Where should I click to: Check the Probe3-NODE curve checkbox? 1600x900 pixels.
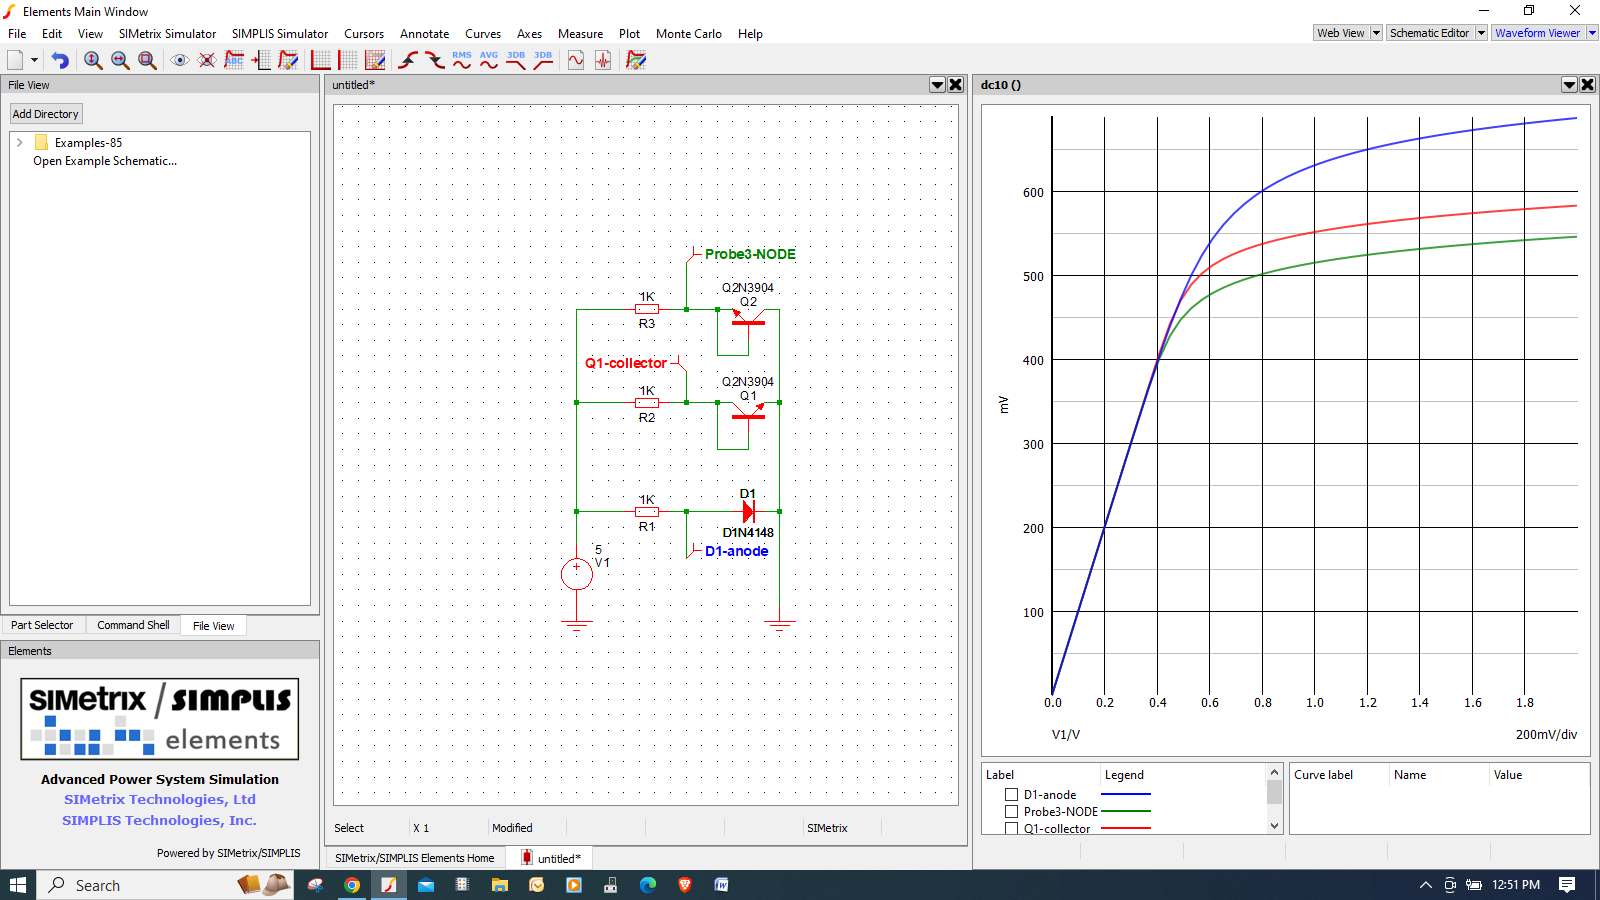[1011, 812]
